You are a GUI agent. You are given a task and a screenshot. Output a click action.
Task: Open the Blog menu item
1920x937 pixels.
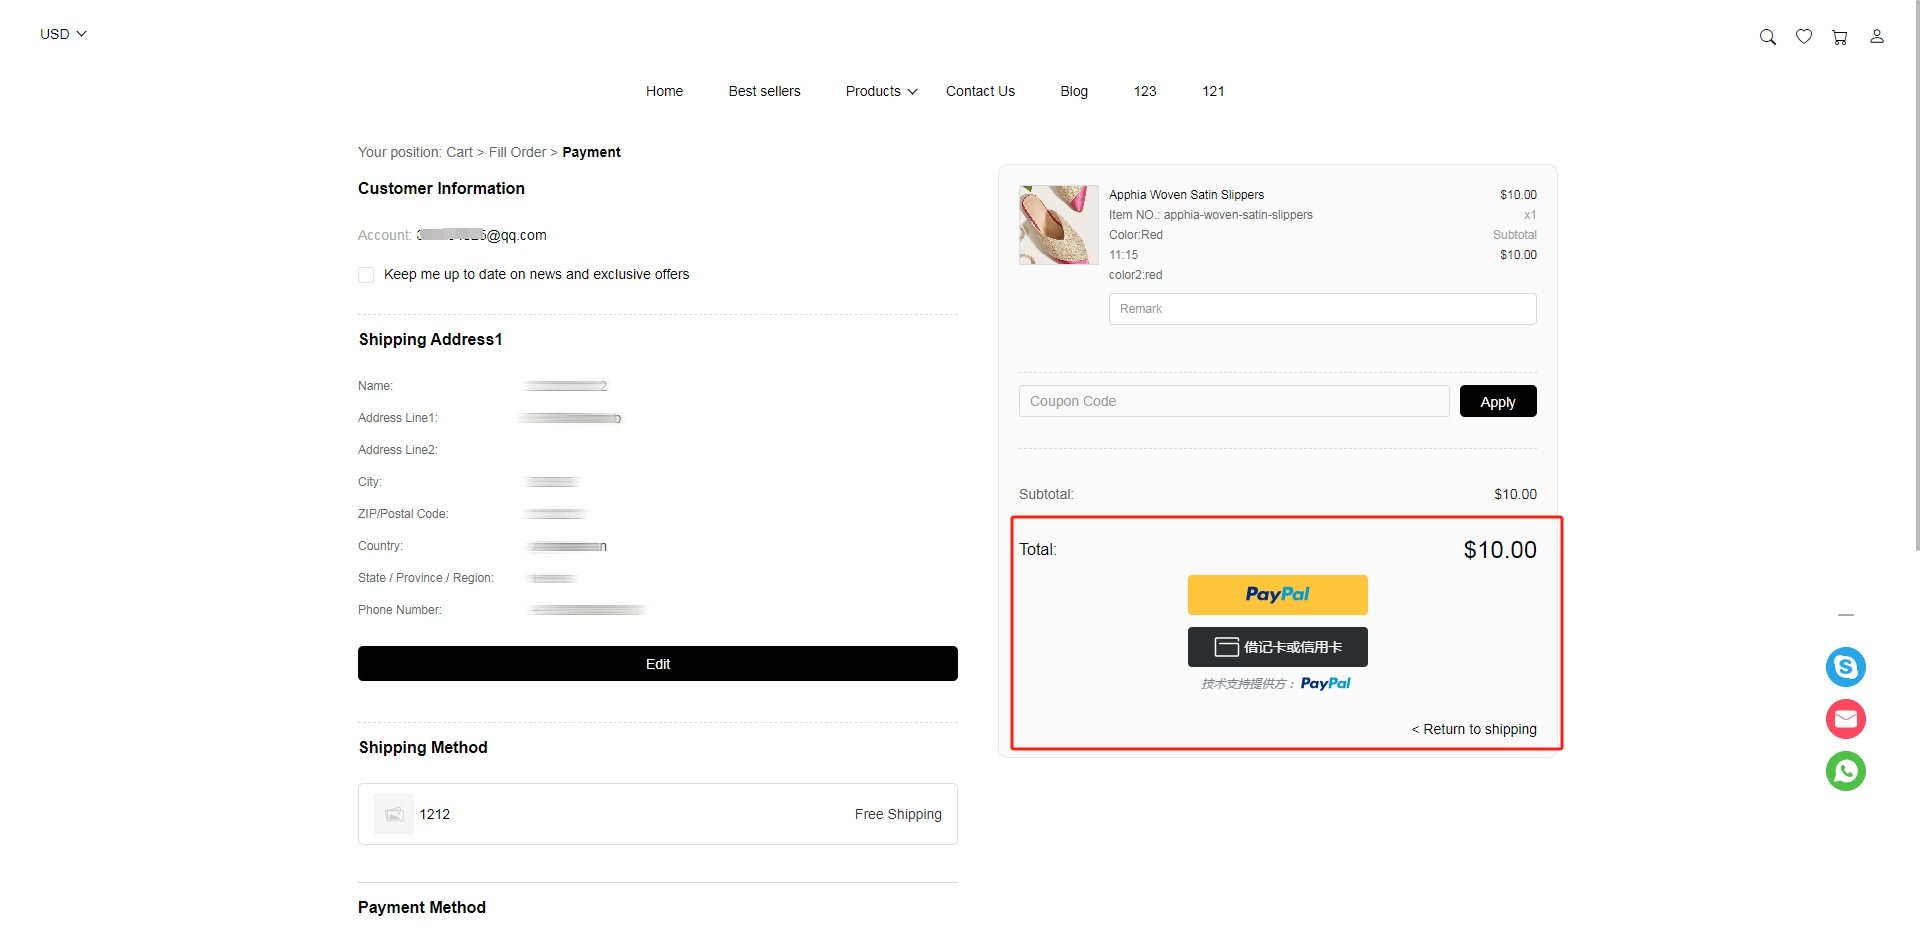(1074, 91)
